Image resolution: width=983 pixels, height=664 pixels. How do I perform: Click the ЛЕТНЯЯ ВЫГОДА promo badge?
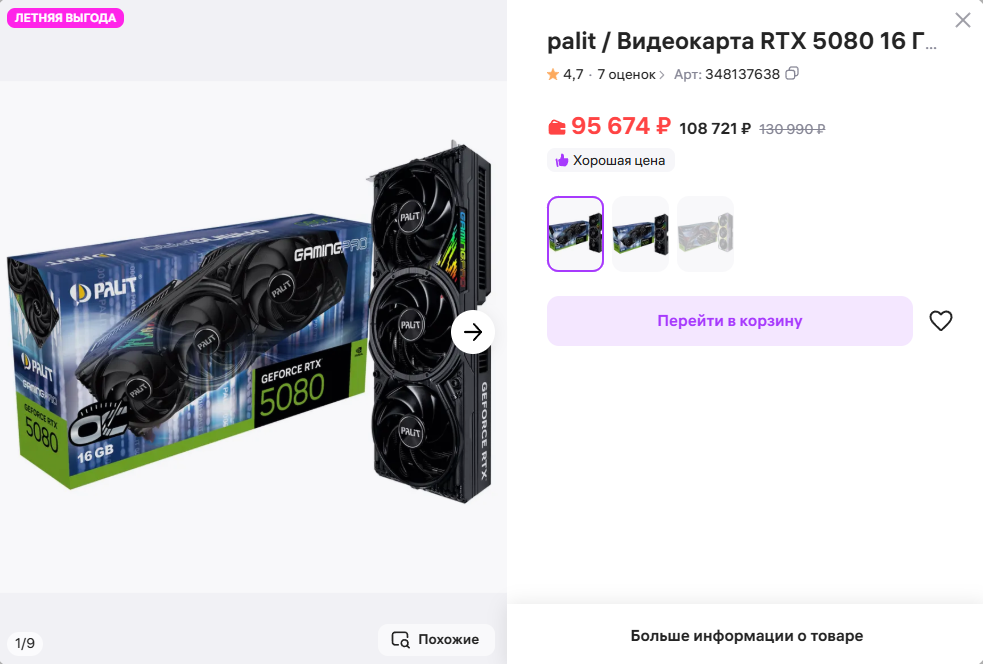click(x=65, y=18)
